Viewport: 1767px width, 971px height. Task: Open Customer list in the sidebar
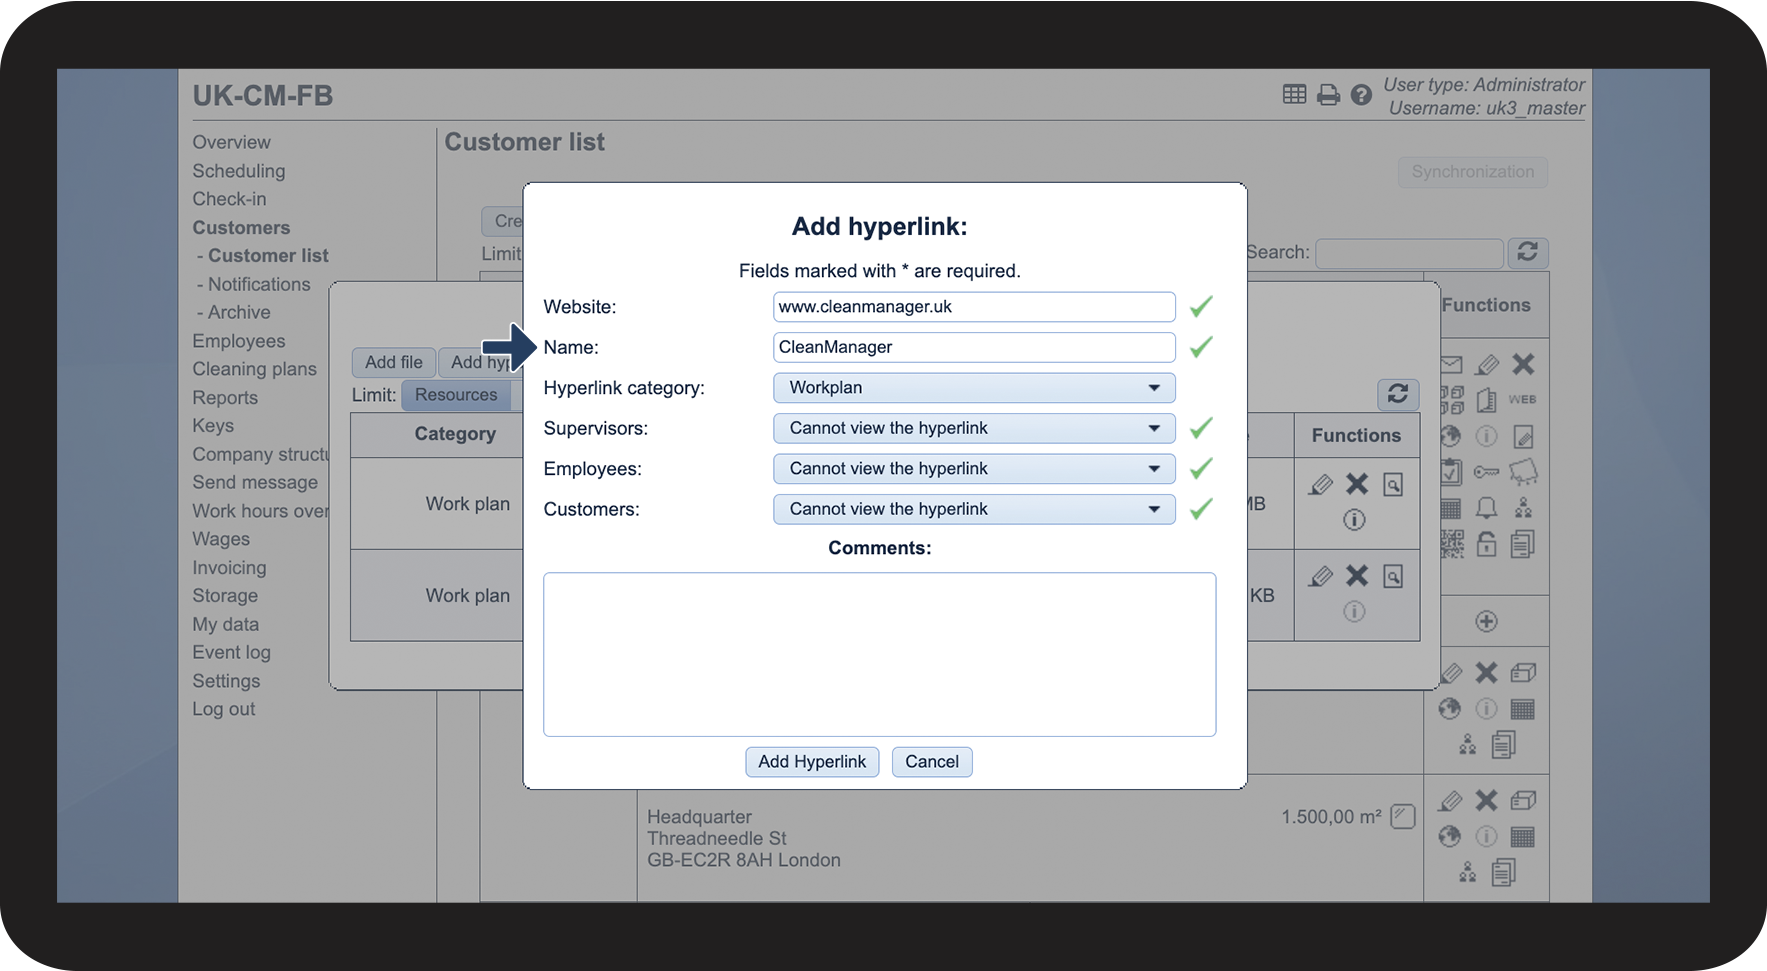click(268, 256)
